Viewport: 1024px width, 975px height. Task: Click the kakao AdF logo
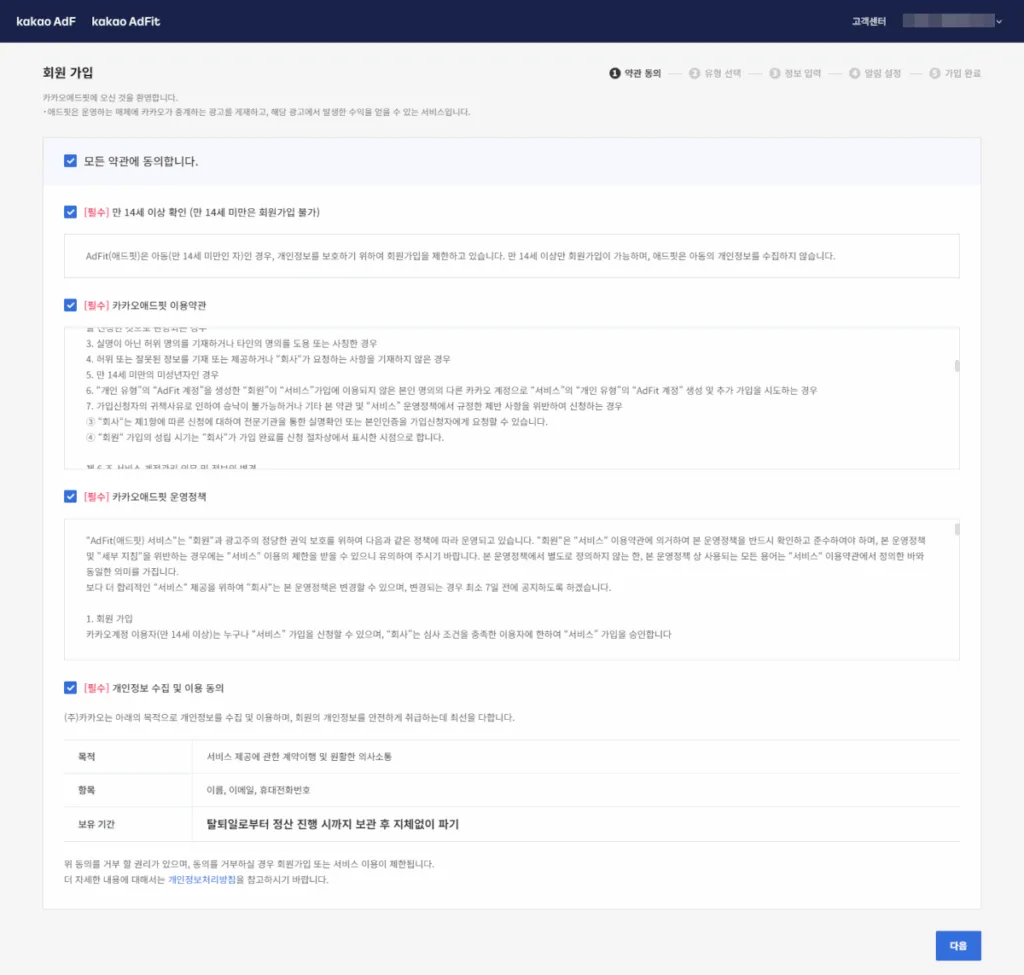[x=46, y=21]
